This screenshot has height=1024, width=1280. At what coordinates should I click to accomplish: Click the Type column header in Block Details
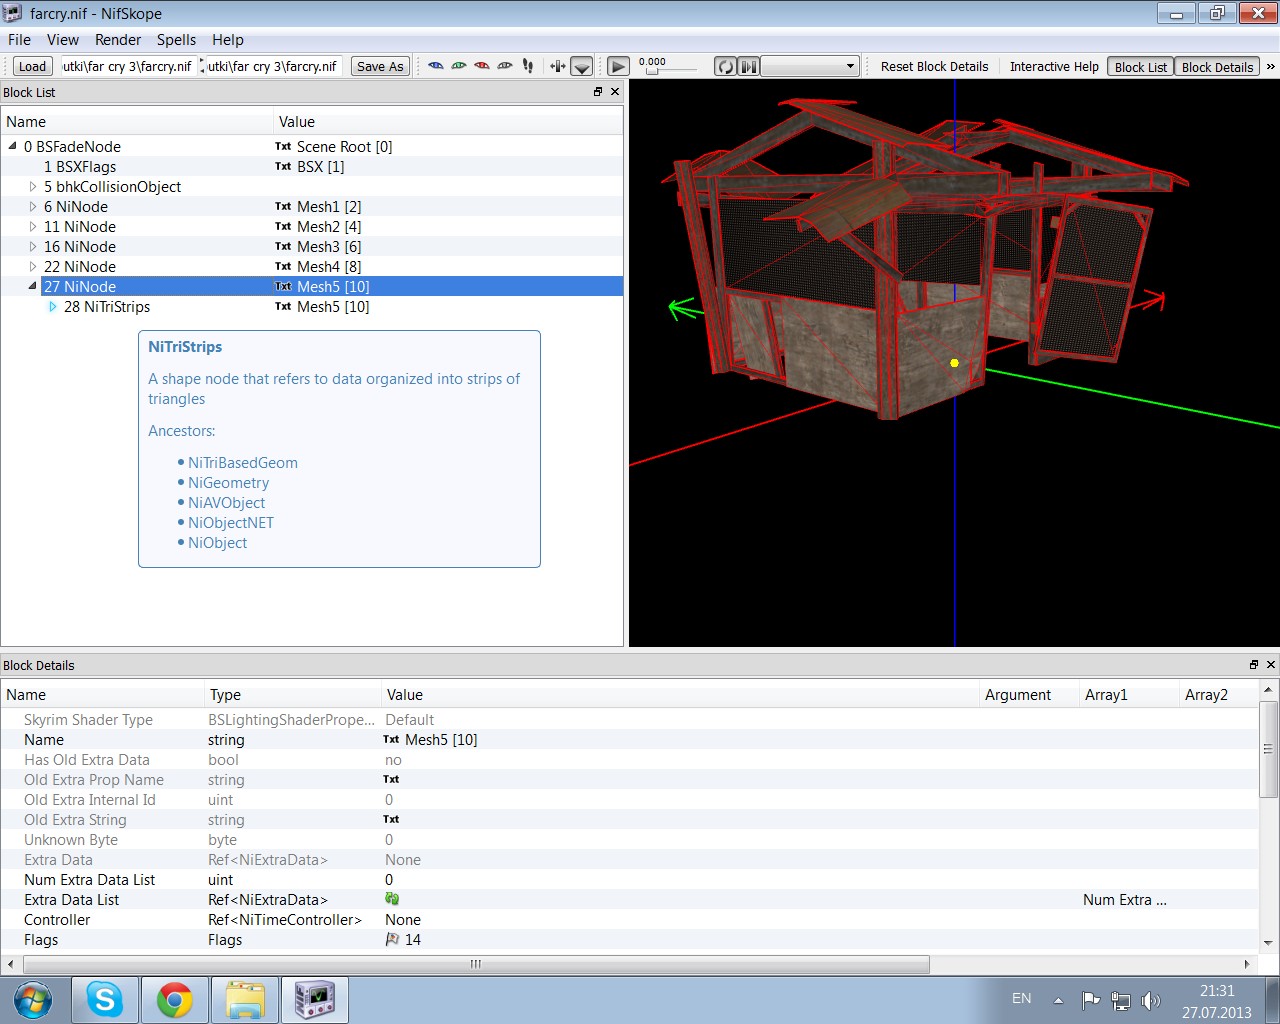[x=292, y=694]
